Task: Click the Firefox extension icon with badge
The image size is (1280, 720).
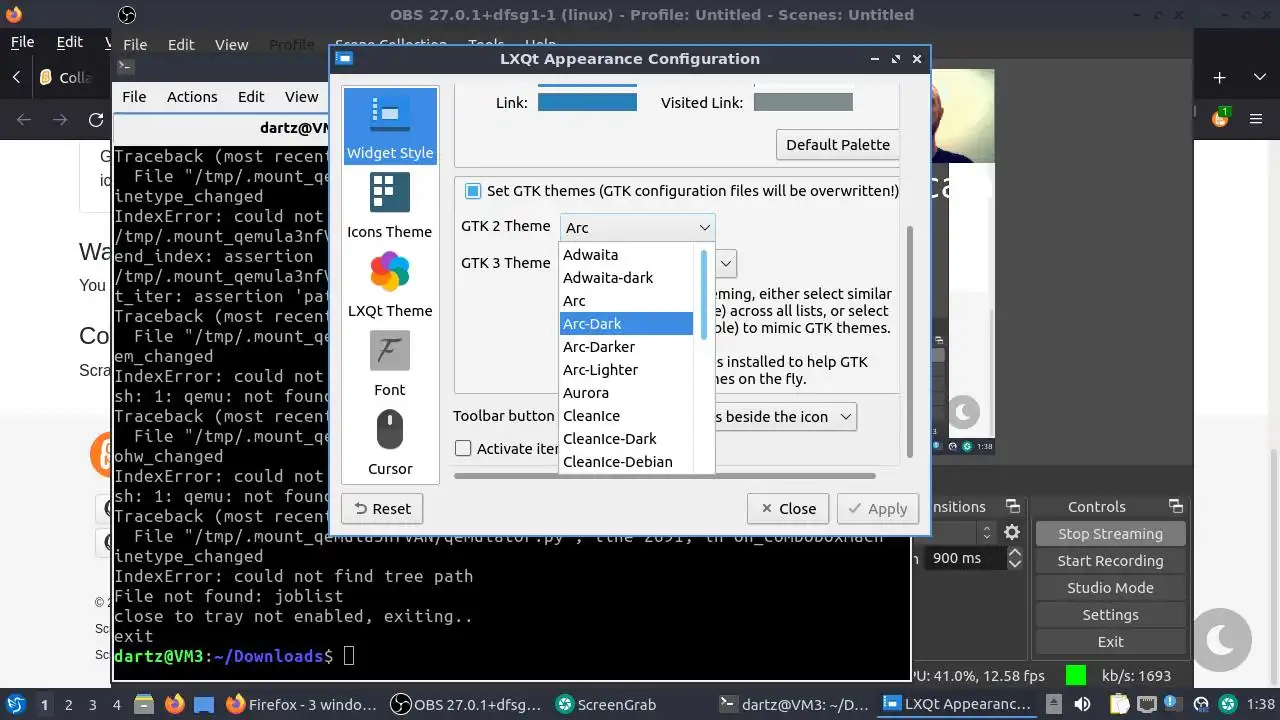Action: [1220, 117]
